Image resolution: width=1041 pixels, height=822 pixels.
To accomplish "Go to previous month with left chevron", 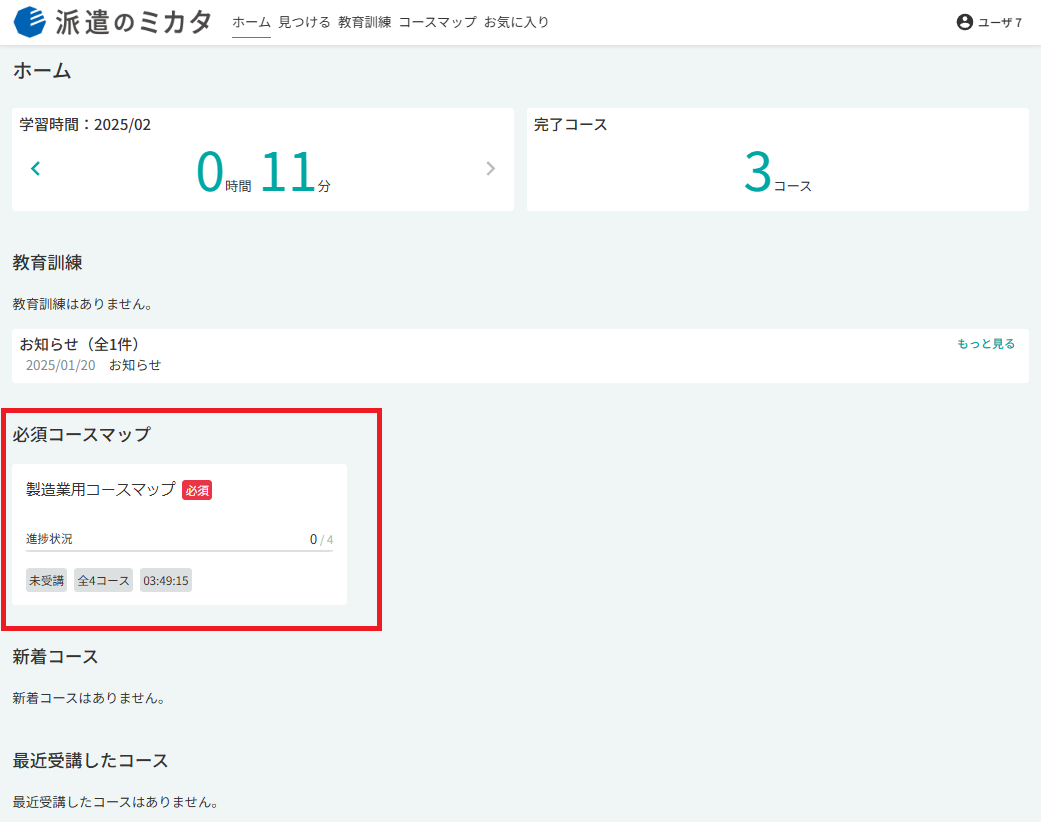I will 36,169.
